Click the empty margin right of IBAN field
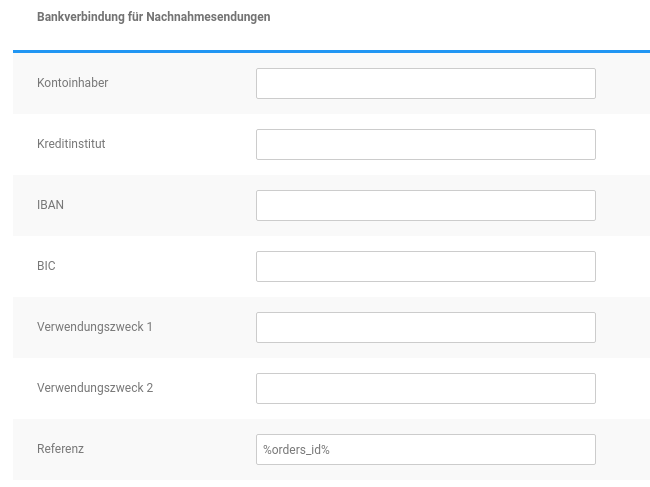The height and width of the screenshot is (487, 650). [622, 205]
